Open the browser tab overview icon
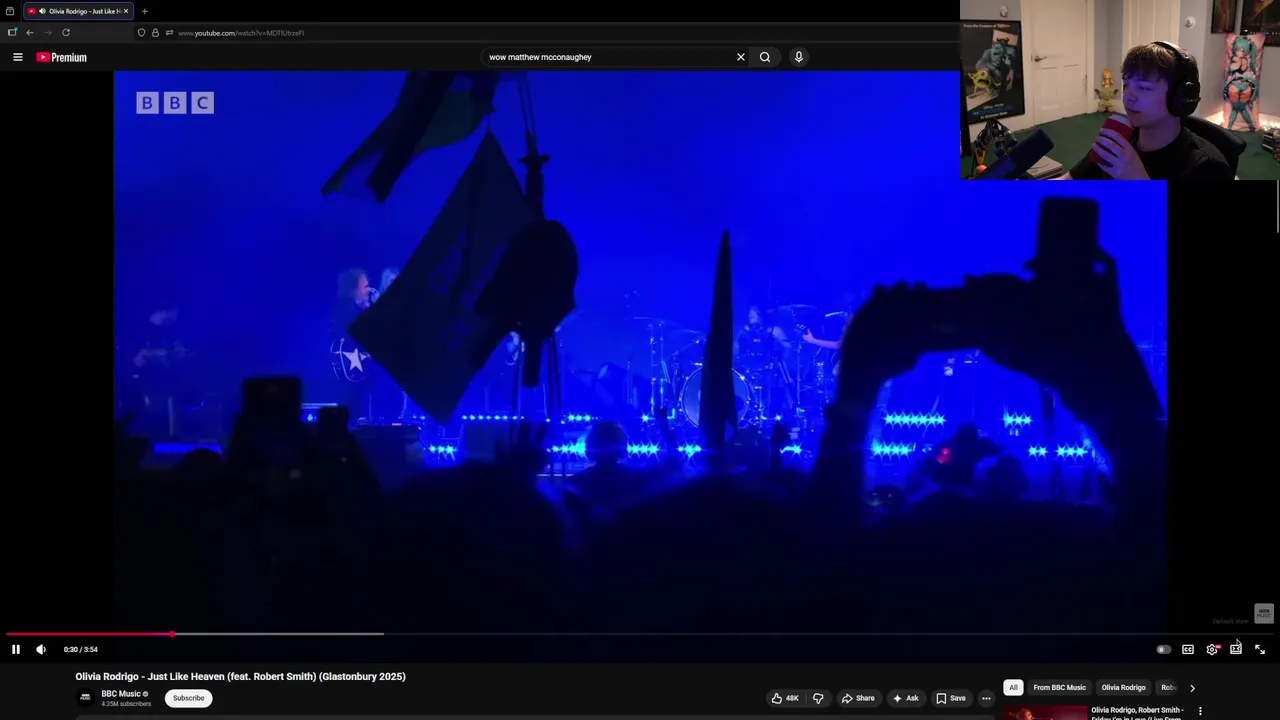Screen dimensions: 1280x720 [x=10, y=11]
